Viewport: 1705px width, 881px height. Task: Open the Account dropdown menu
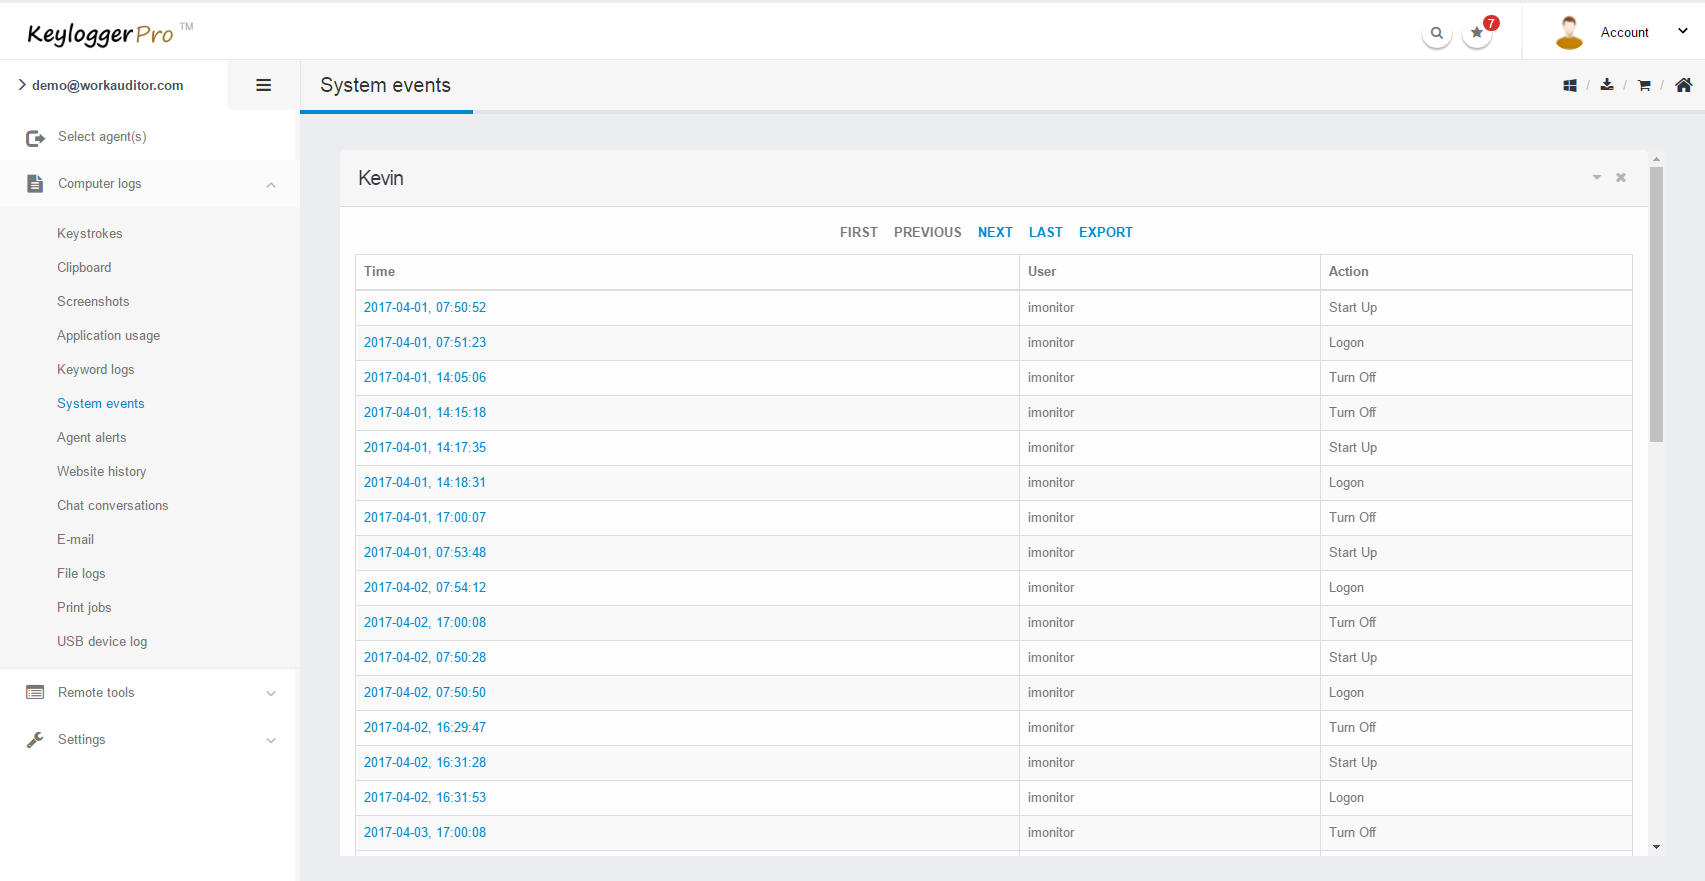click(x=1624, y=32)
